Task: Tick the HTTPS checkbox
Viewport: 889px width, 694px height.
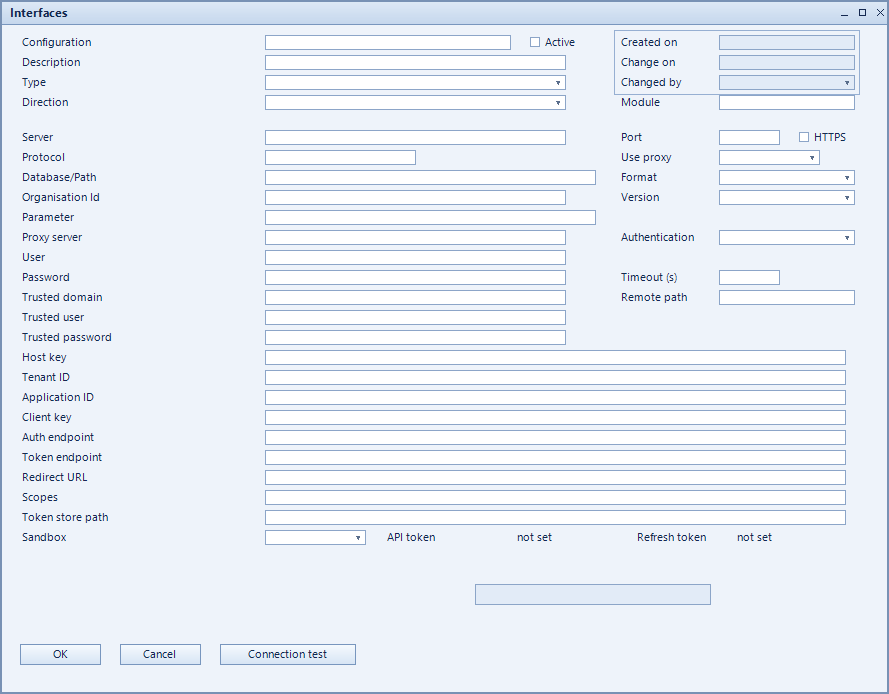Action: coord(803,137)
